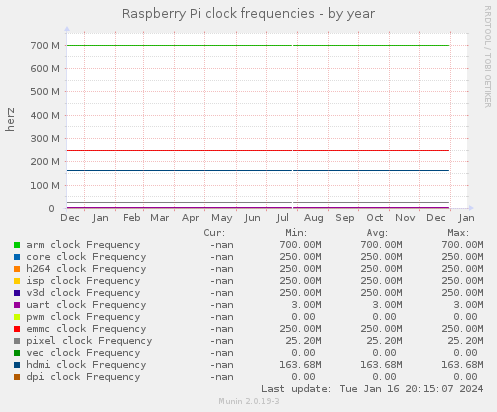Click the 'hdmi clock Frequency' legend label
Image resolution: width=497 pixels, height=412 pixels.
86,365
